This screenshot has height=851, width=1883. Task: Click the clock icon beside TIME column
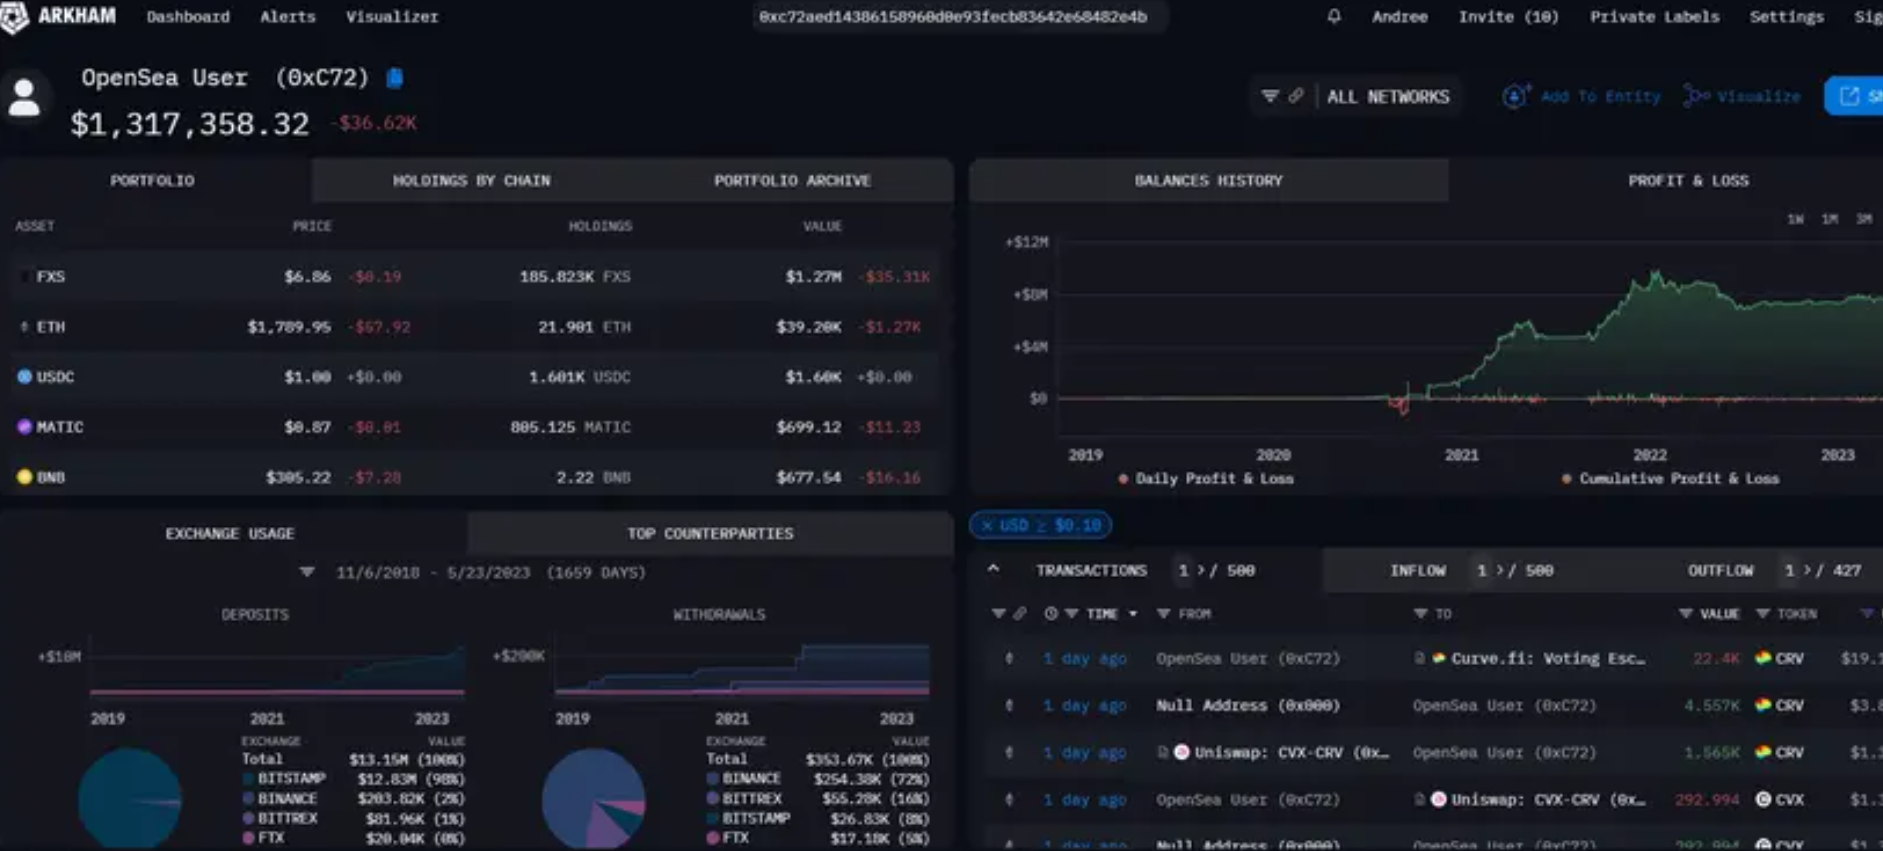[1051, 614]
